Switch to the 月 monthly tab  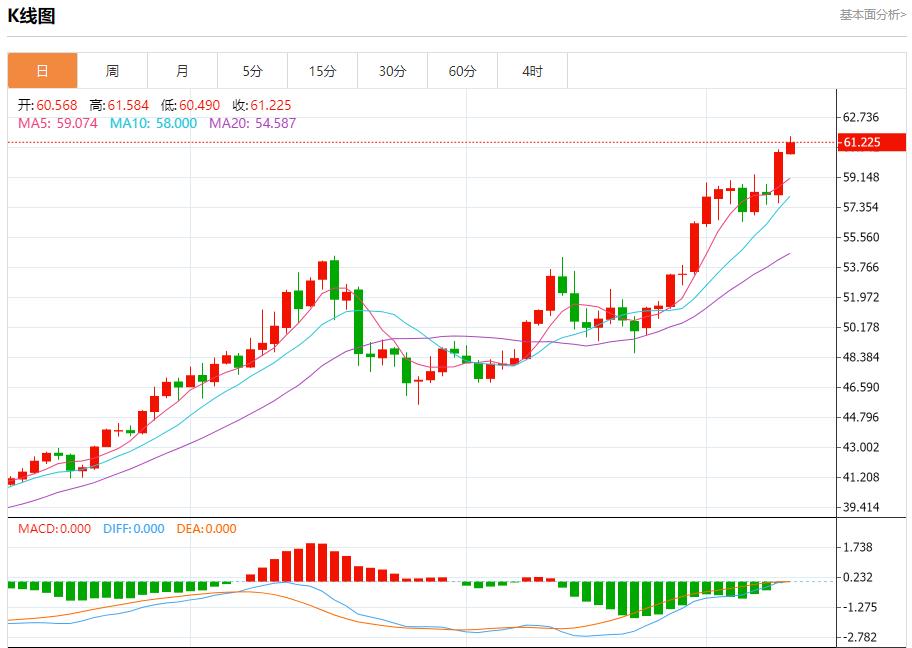182,71
